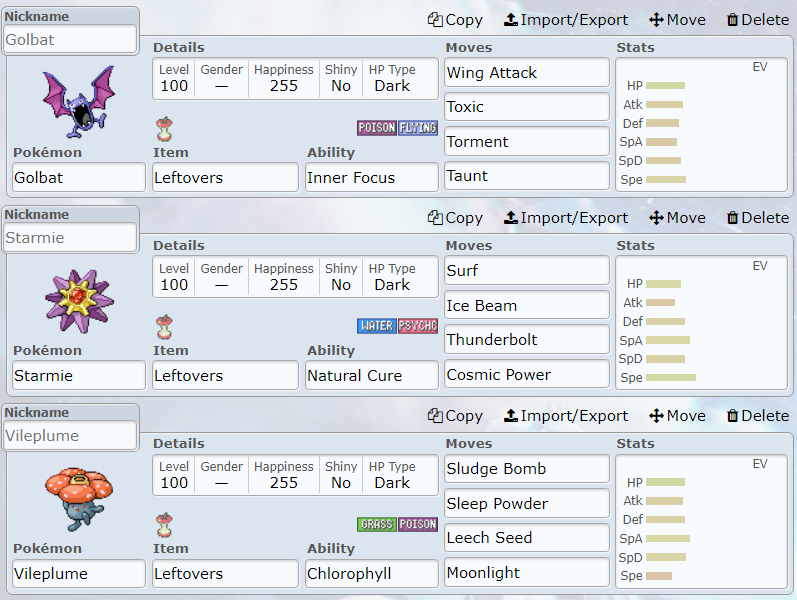This screenshot has width=797, height=600.
Task: Copy the Golbat set
Action: tap(455, 20)
